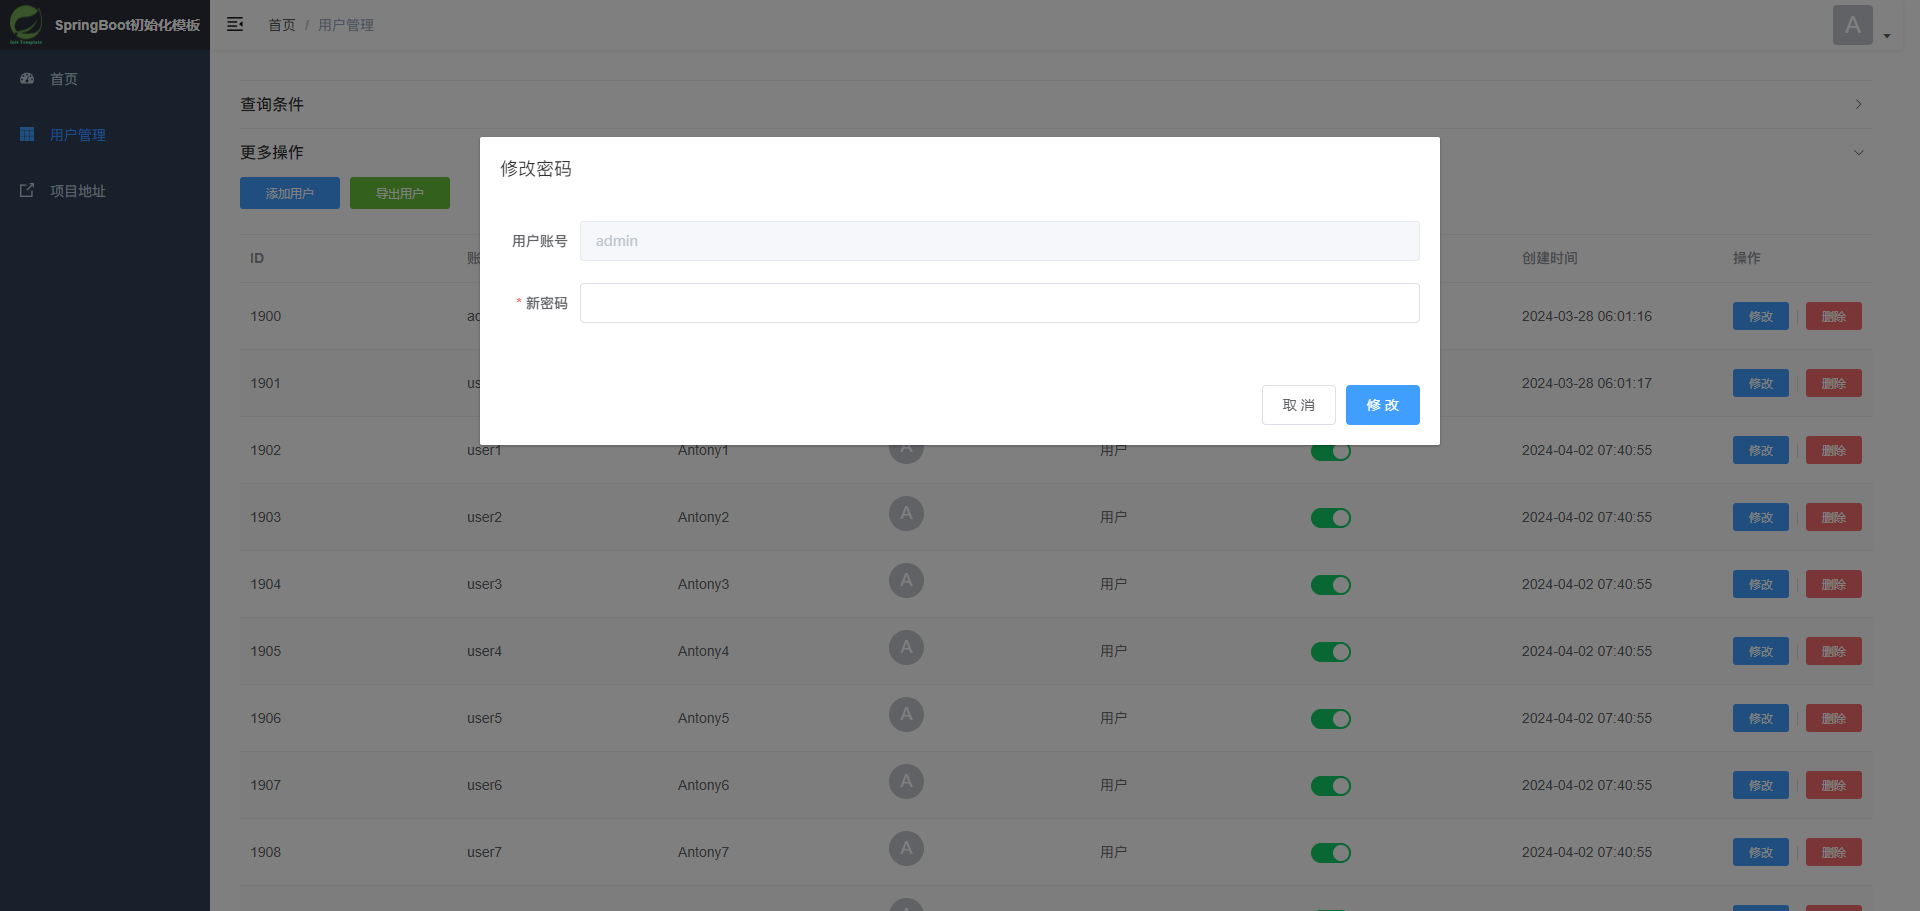Image resolution: width=1920 pixels, height=911 pixels.
Task: Confirm password change with 修改 button
Action: click(1383, 405)
